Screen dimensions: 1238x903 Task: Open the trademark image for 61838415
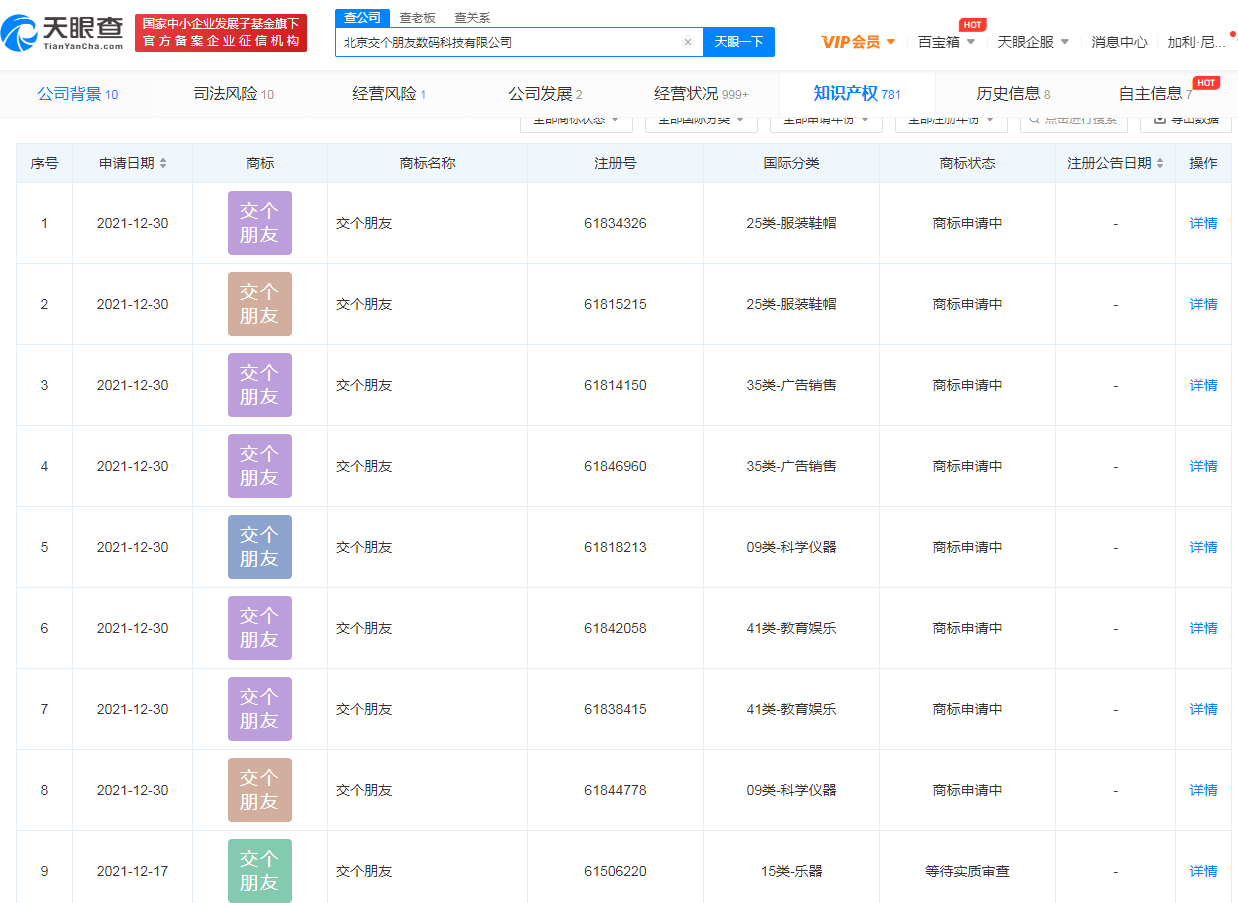[260, 709]
